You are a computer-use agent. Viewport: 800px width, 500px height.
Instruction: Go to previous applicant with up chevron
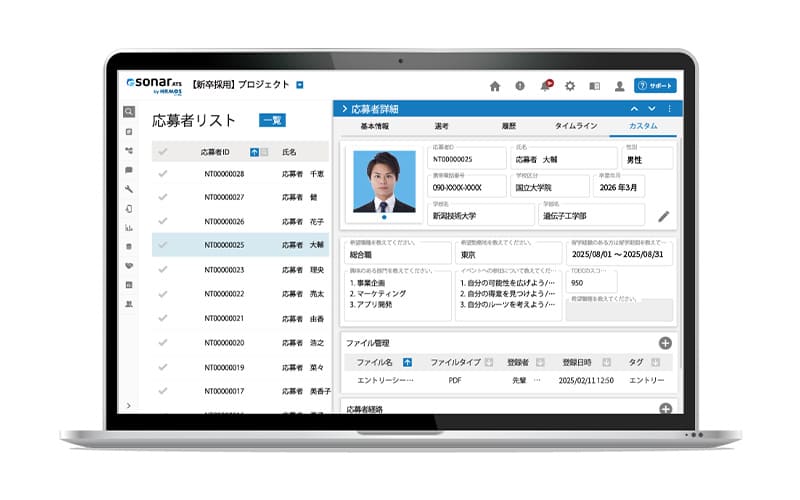(x=634, y=109)
